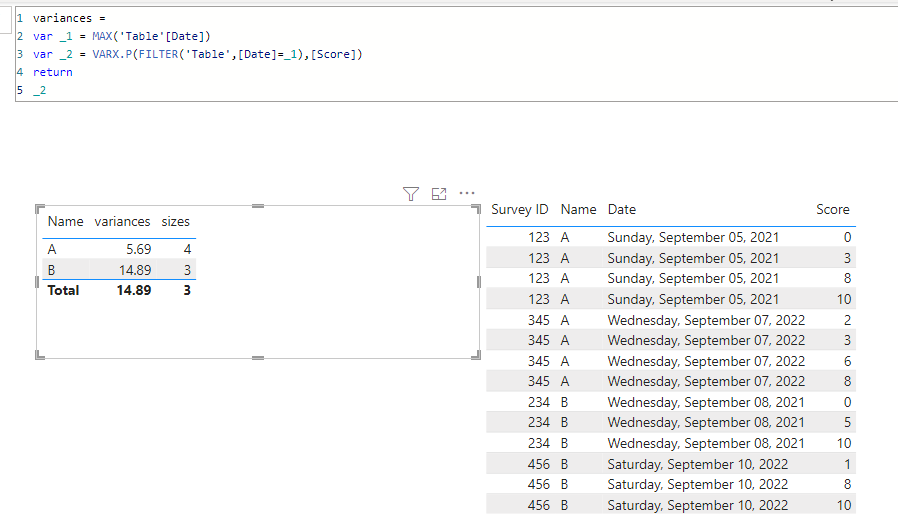
Task: Click the 'return' keyword line
Action: 53,72
